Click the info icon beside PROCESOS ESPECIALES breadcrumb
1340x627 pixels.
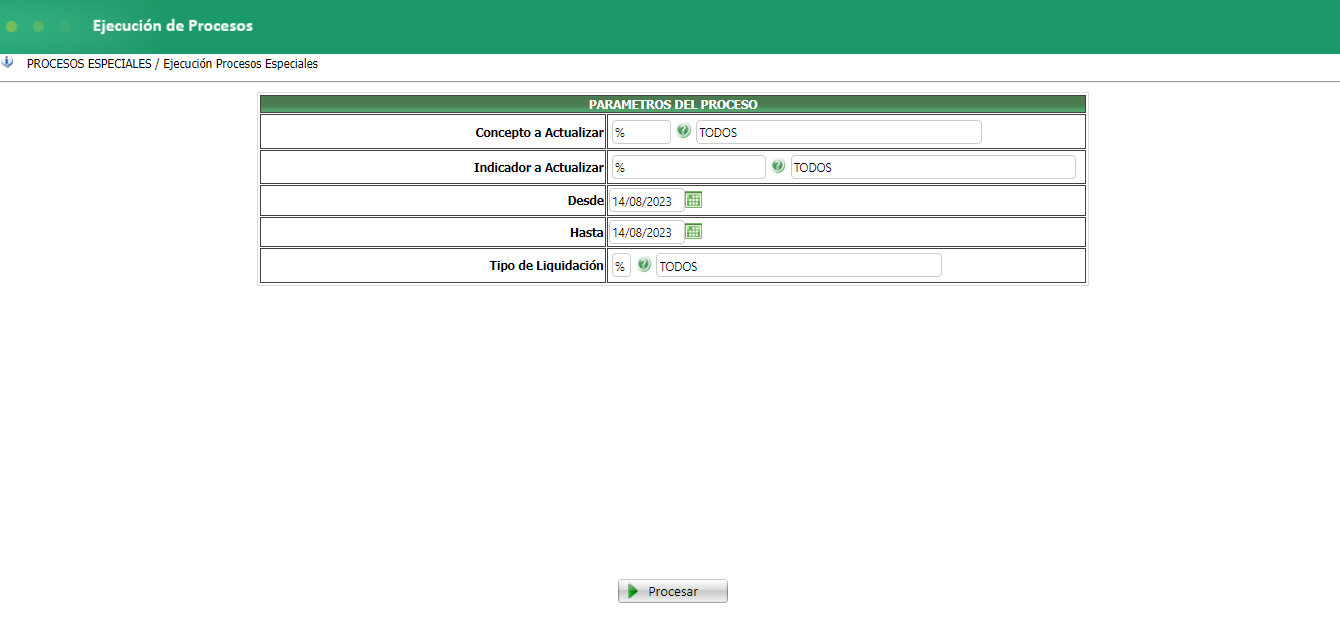8,62
